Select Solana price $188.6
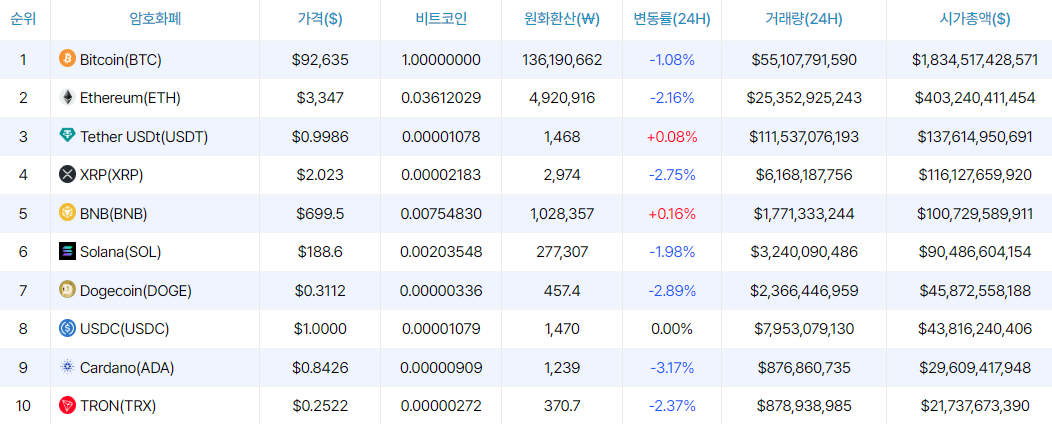The width and height of the screenshot is (1052, 424). click(x=320, y=252)
